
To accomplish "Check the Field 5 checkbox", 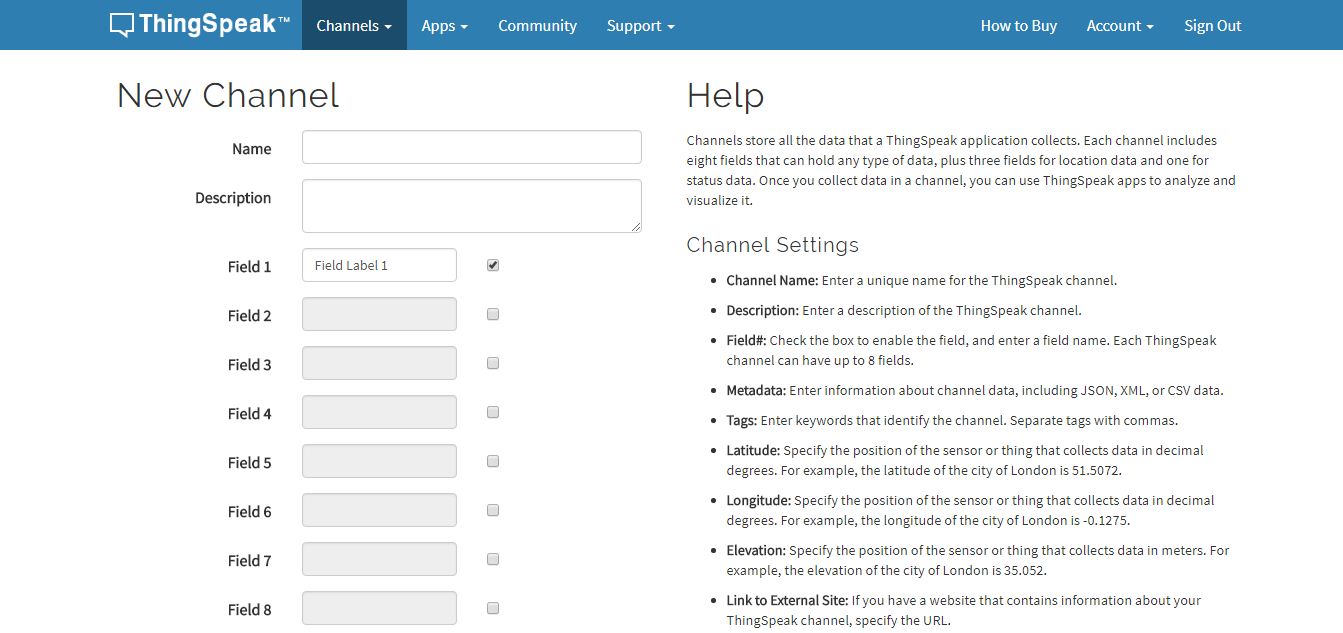I will (493, 461).
